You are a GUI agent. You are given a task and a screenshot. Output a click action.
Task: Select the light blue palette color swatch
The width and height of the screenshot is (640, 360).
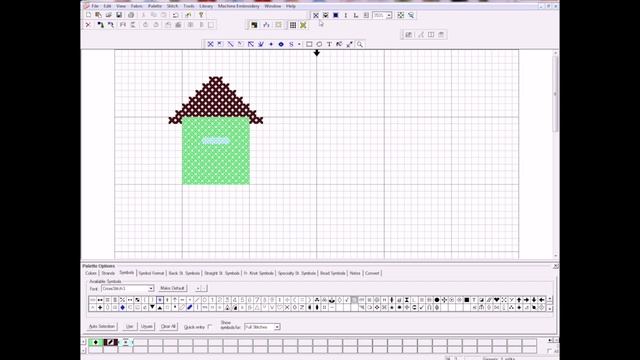(x=125, y=342)
